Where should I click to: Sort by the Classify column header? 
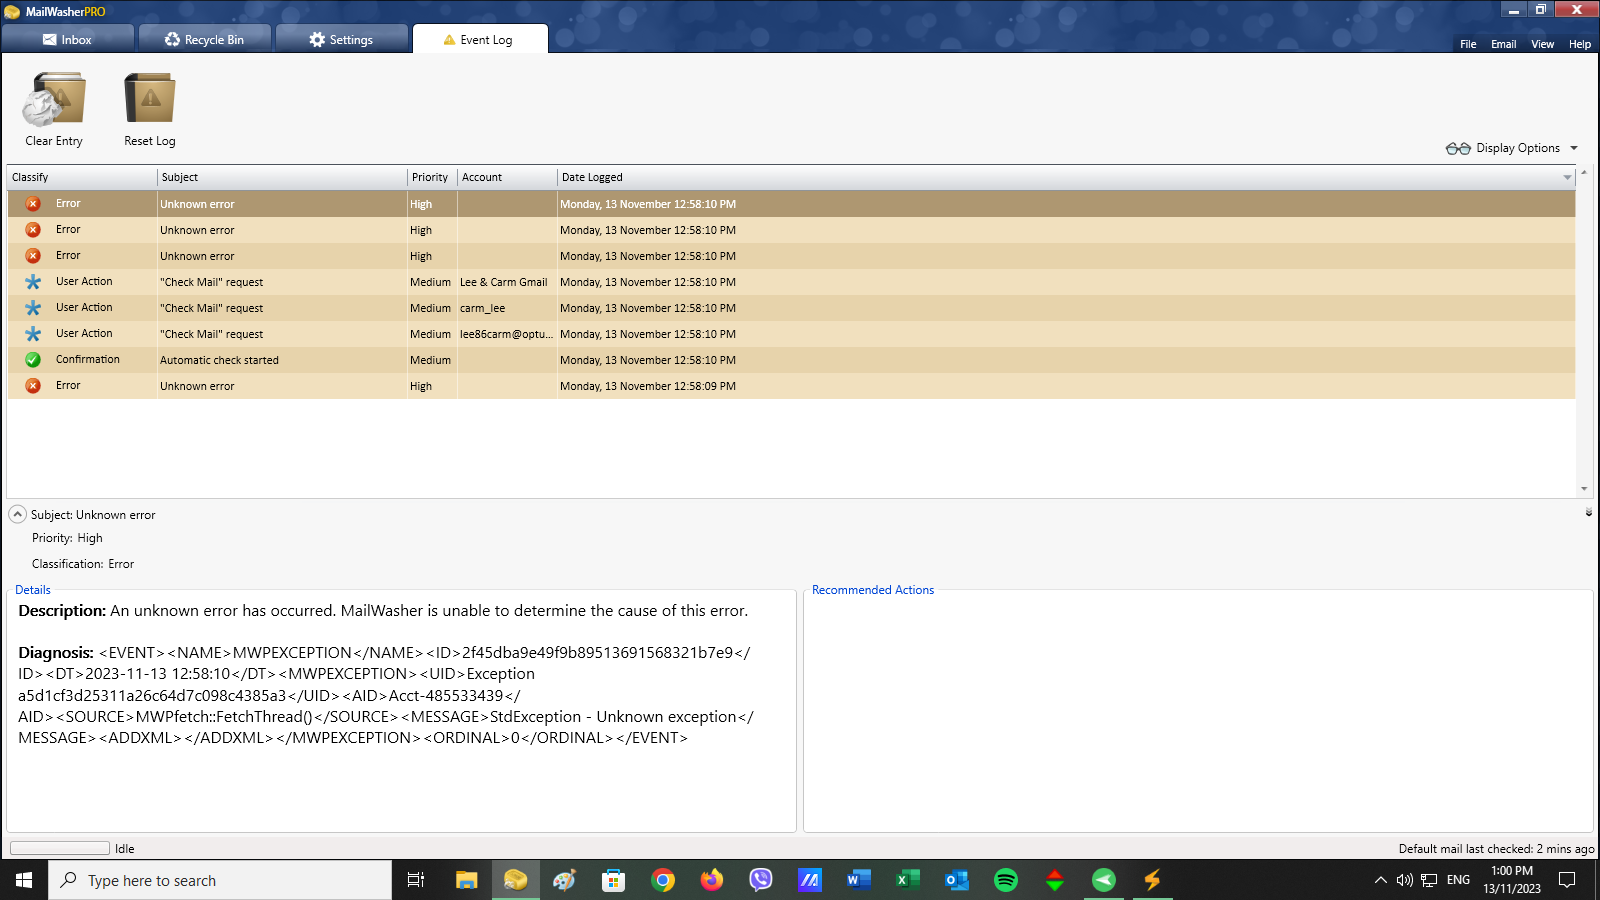[82, 177]
